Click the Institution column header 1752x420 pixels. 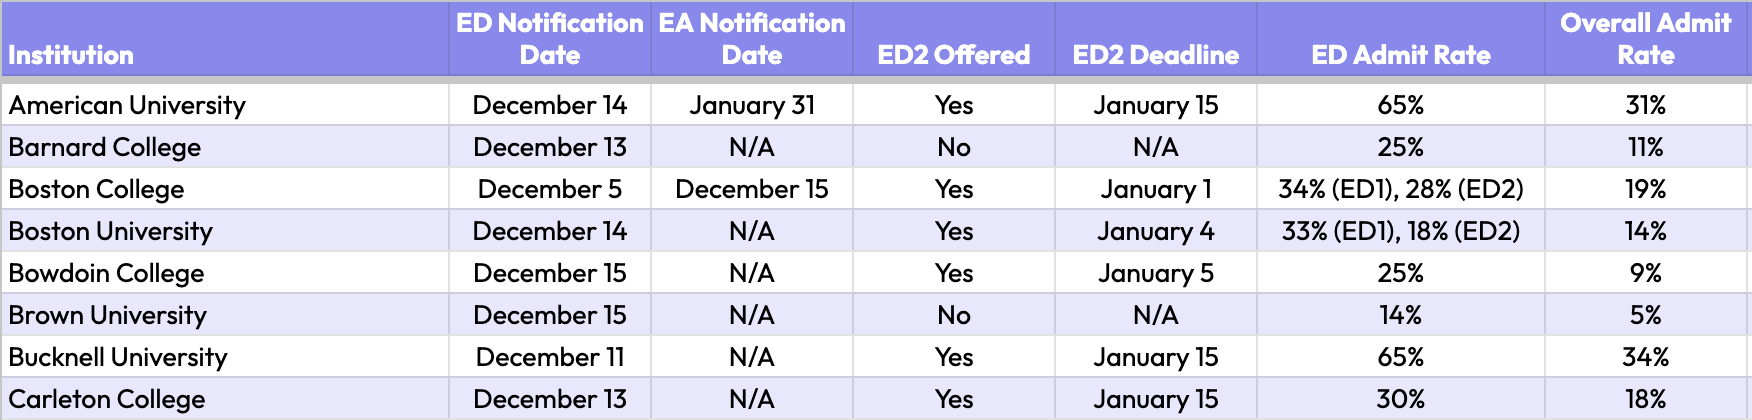(x=71, y=55)
